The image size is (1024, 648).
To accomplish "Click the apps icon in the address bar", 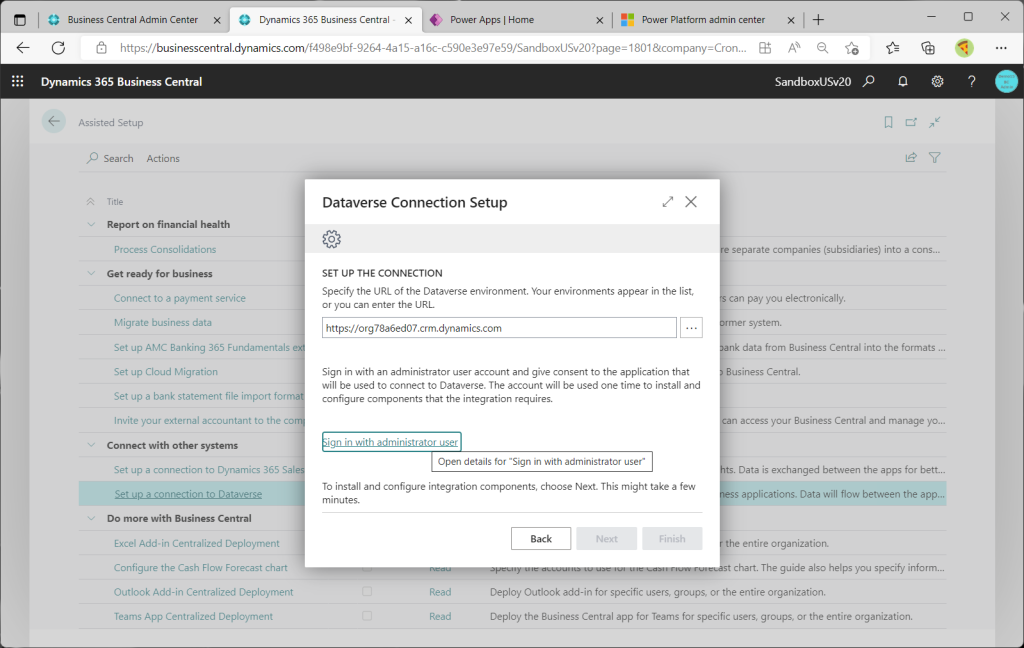I will click(x=765, y=48).
